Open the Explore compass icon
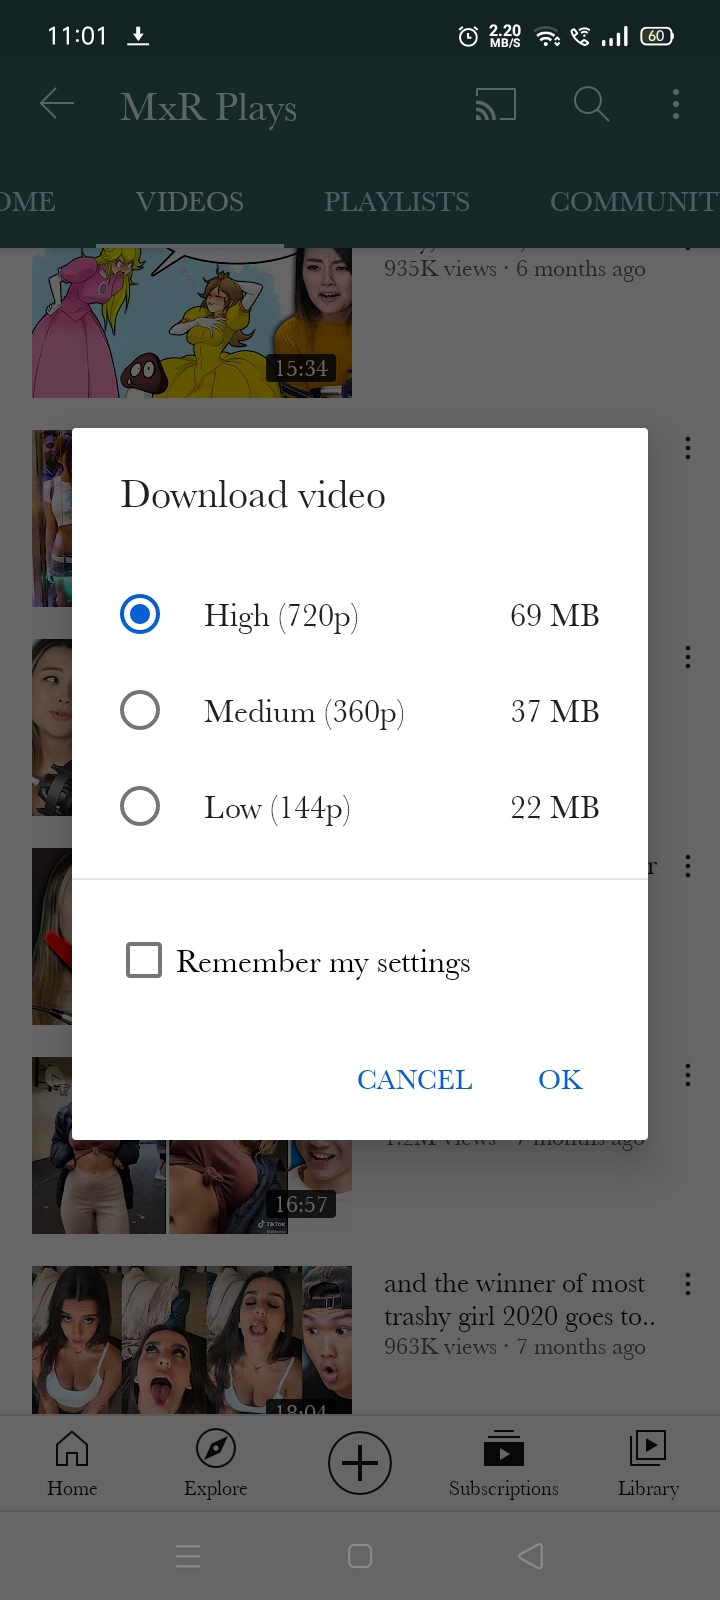Screen dimensions: 720x1600 [x=215, y=1462]
